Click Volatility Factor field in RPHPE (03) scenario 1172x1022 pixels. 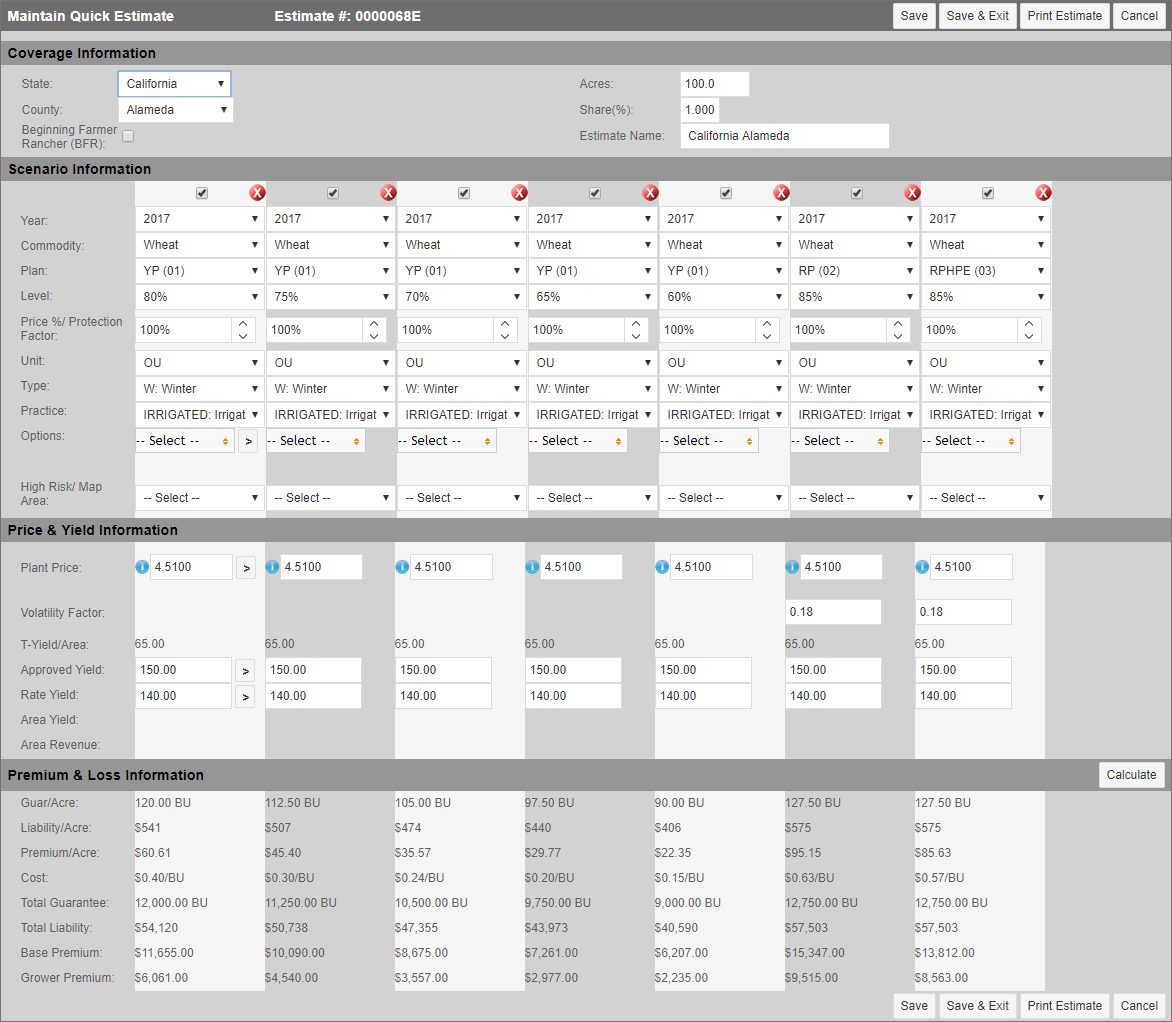963,612
